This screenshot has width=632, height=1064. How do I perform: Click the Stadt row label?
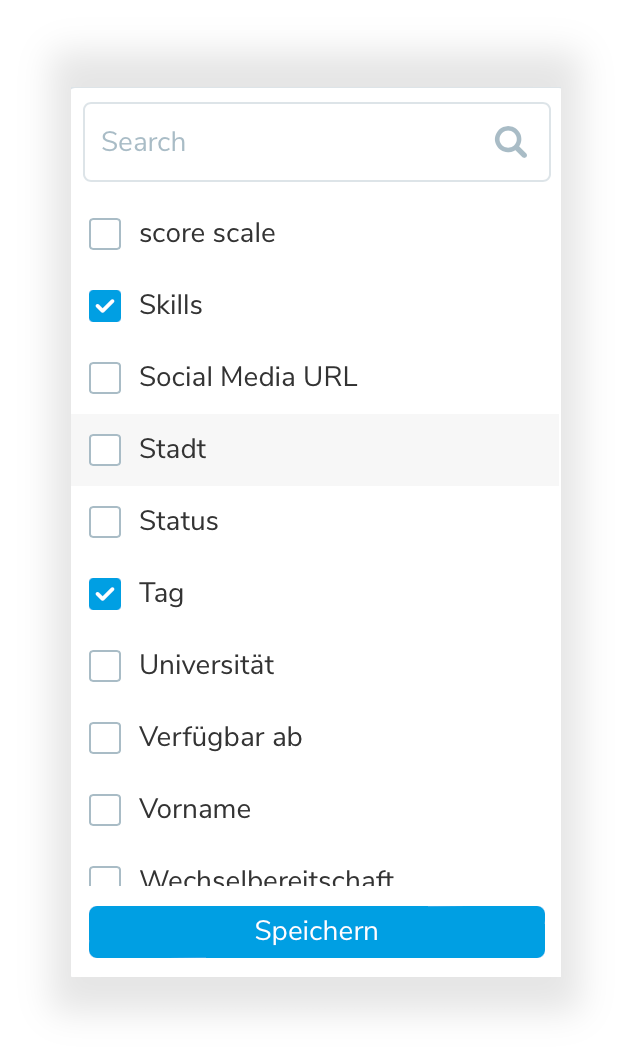pos(173,449)
